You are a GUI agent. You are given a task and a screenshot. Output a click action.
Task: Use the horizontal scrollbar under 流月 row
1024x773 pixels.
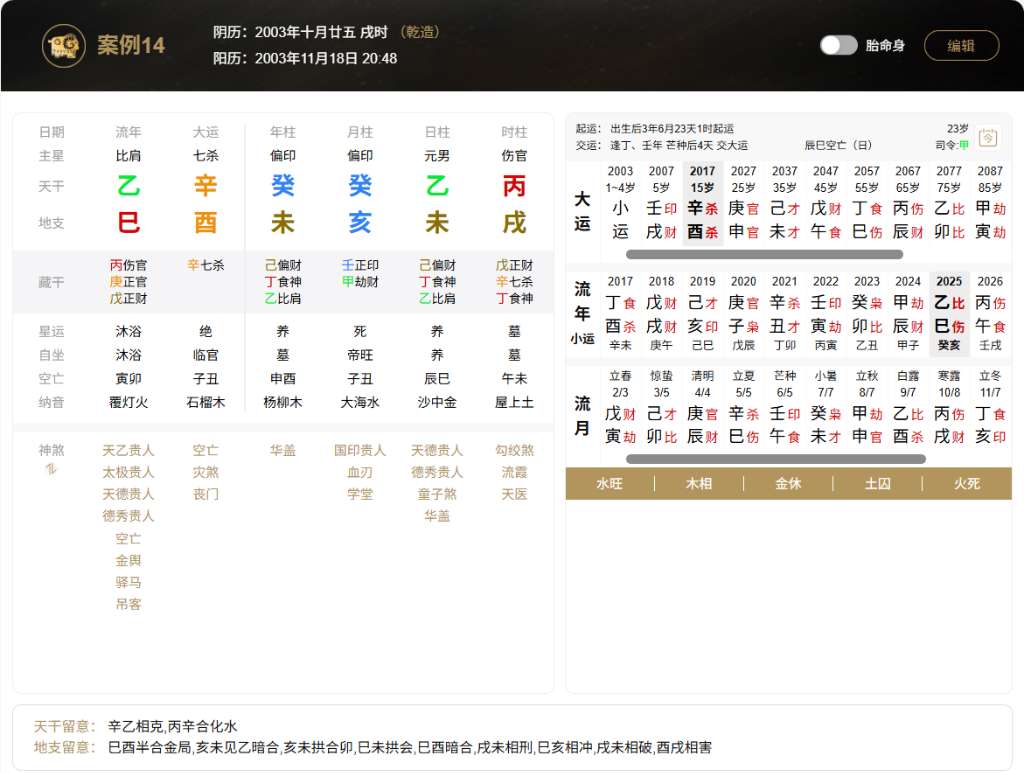(x=776, y=459)
